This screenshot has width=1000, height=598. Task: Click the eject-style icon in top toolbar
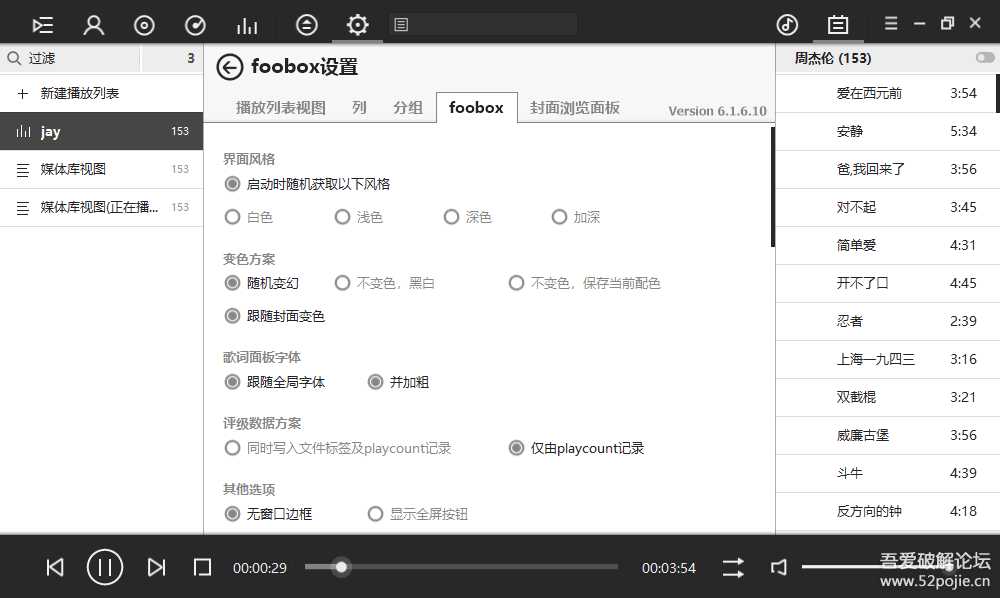tap(306, 23)
